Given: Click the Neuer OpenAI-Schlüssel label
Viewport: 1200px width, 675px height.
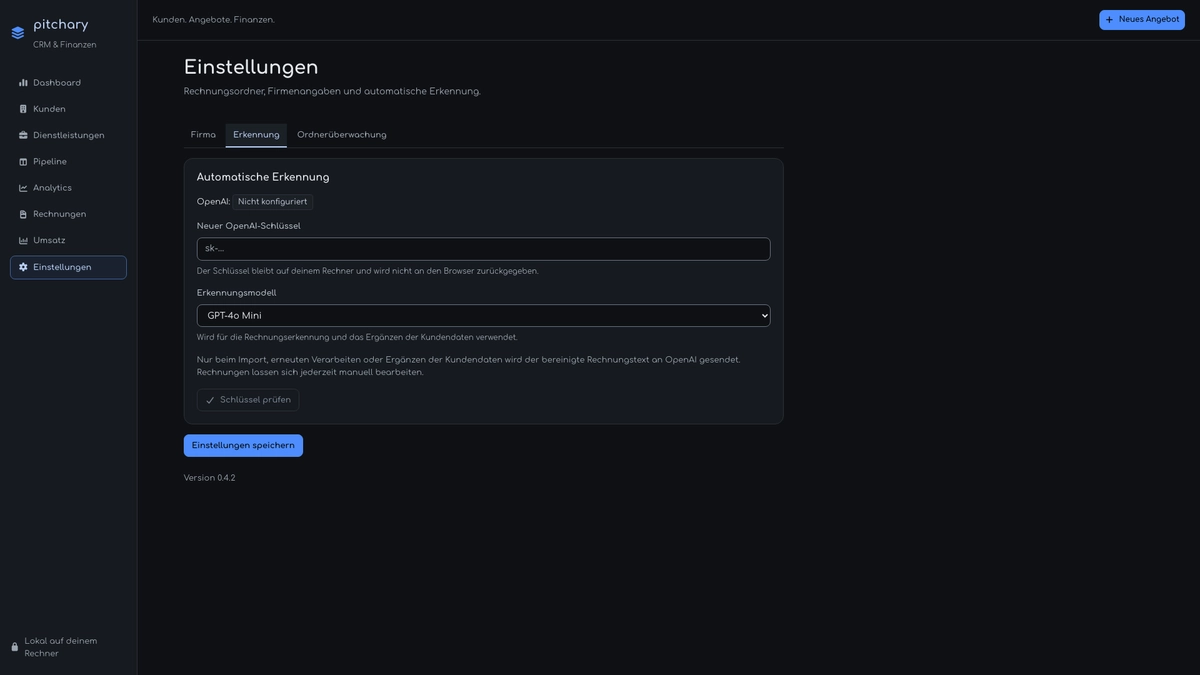Looking at the screenshot, I should [249, 226].
